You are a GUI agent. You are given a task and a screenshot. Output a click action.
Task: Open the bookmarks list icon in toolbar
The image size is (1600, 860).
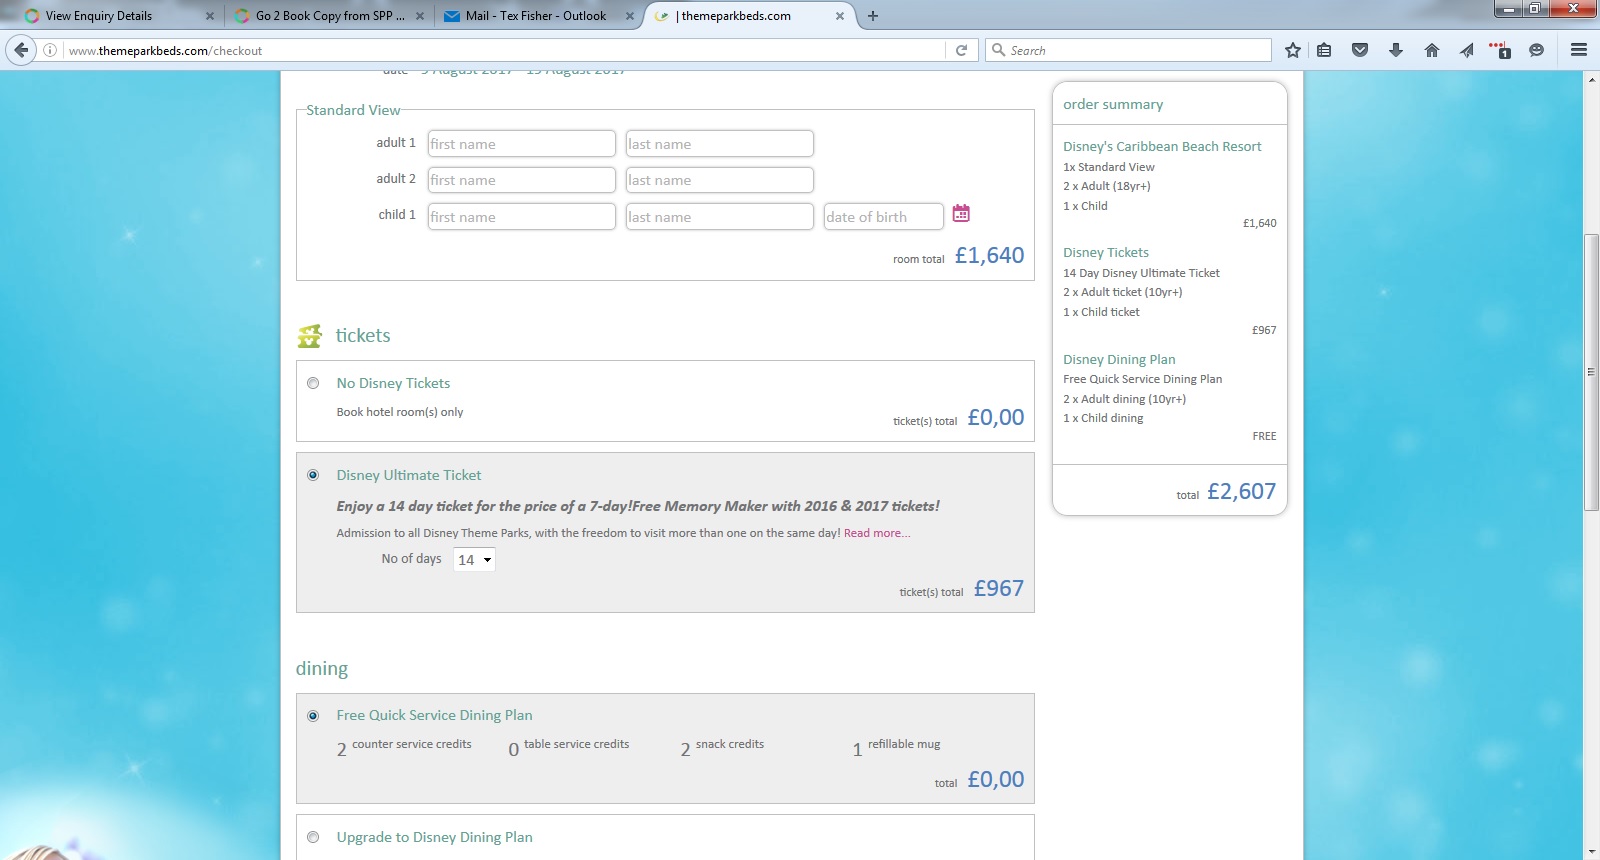[x=1324, y=50]
